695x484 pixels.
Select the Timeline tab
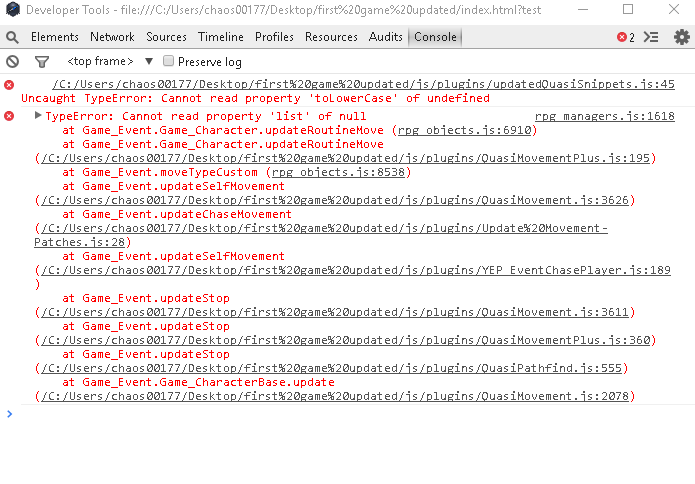pyautogui.click(x=221, y=37)
